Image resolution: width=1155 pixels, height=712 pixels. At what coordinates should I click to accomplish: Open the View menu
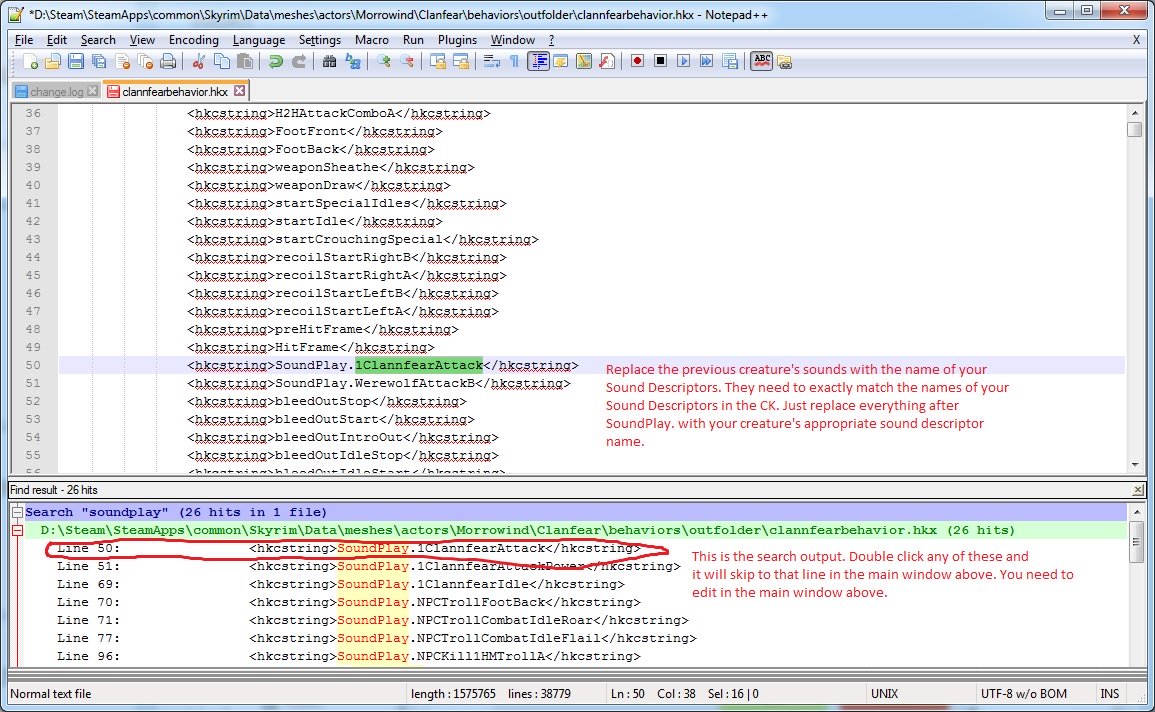pyautogui.click(x=142, y=40)
